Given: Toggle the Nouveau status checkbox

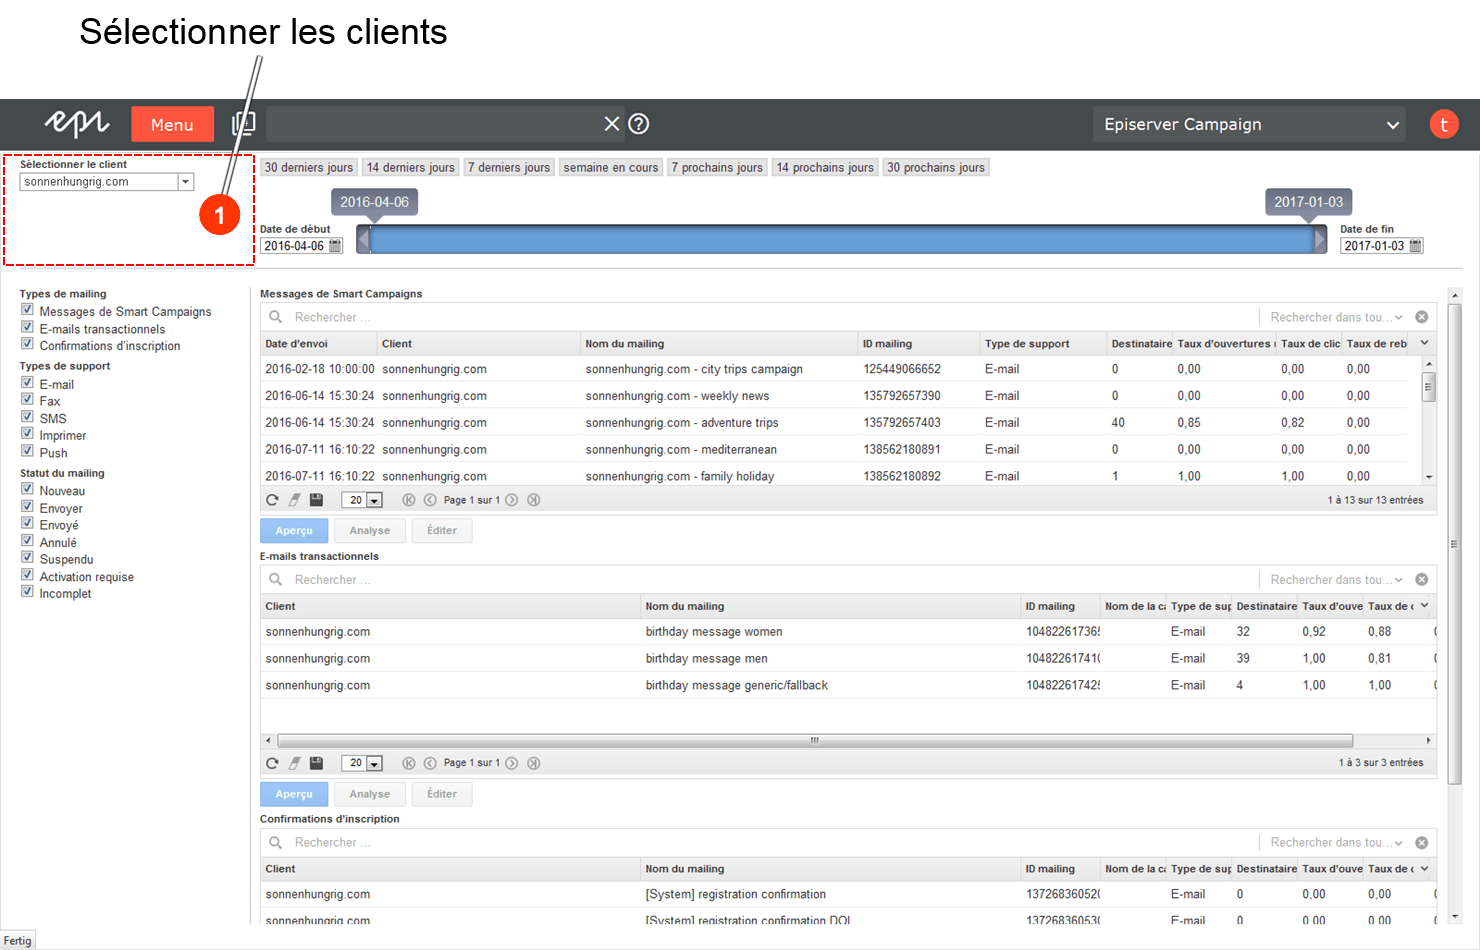Looking at the screenshot, I should (x=27, y=489).
